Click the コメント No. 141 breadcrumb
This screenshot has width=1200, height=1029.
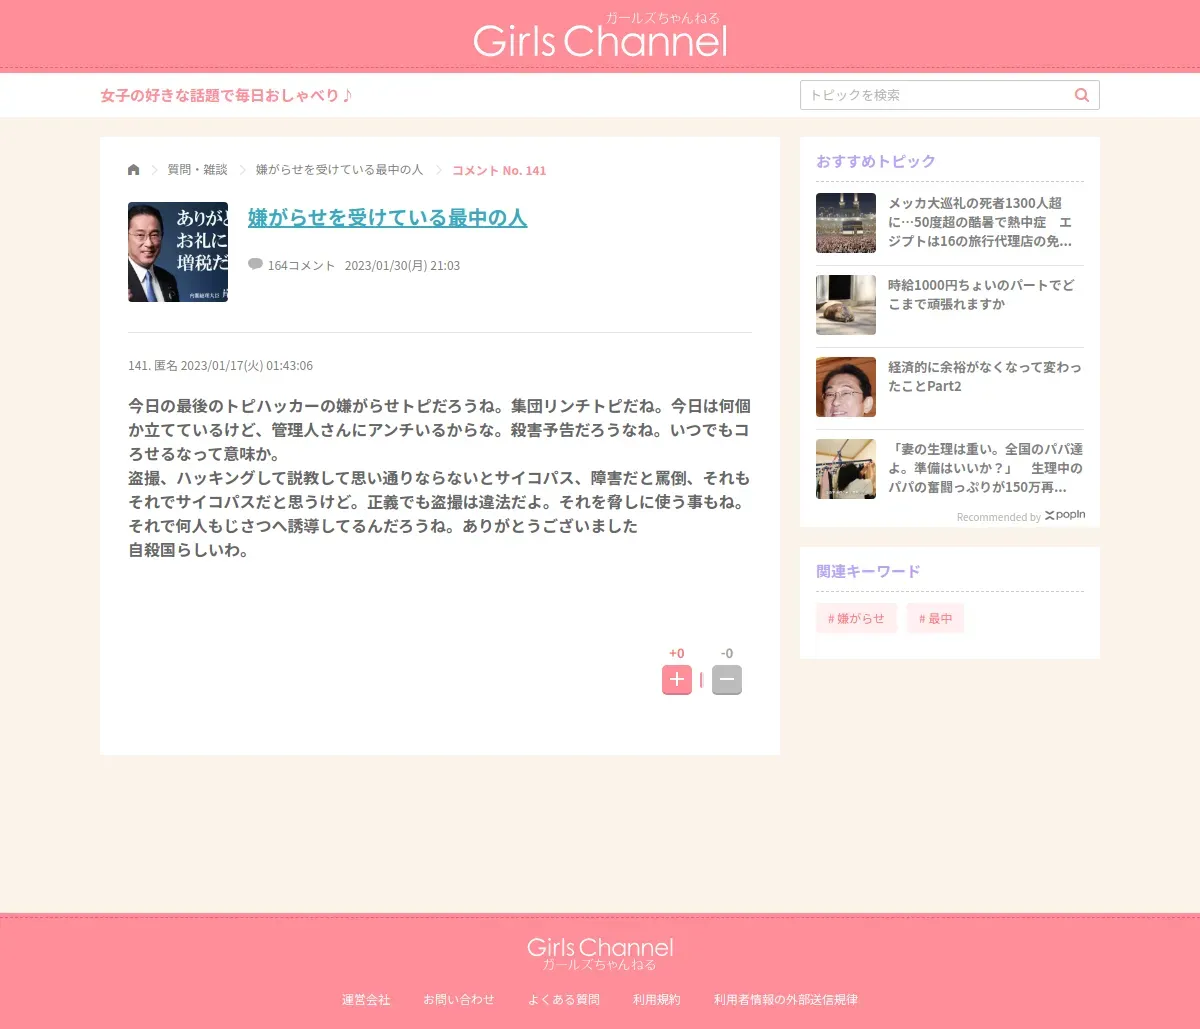coord(499,170)
